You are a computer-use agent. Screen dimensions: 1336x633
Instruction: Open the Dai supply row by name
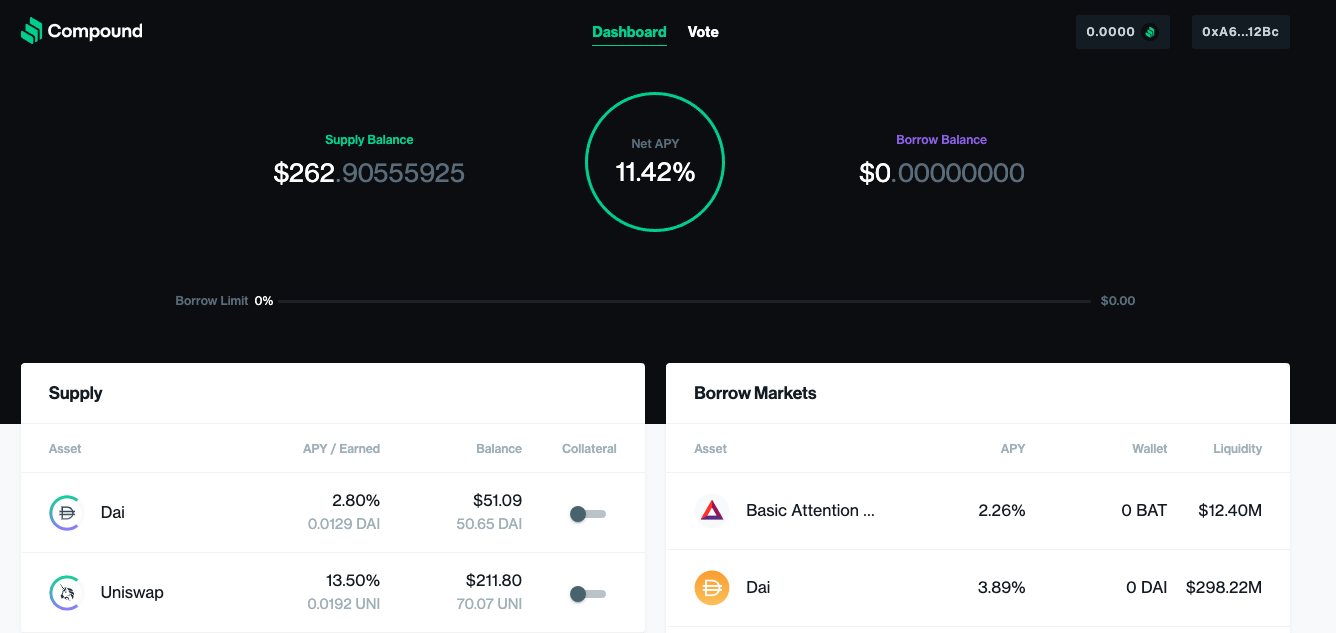point(113,512)
